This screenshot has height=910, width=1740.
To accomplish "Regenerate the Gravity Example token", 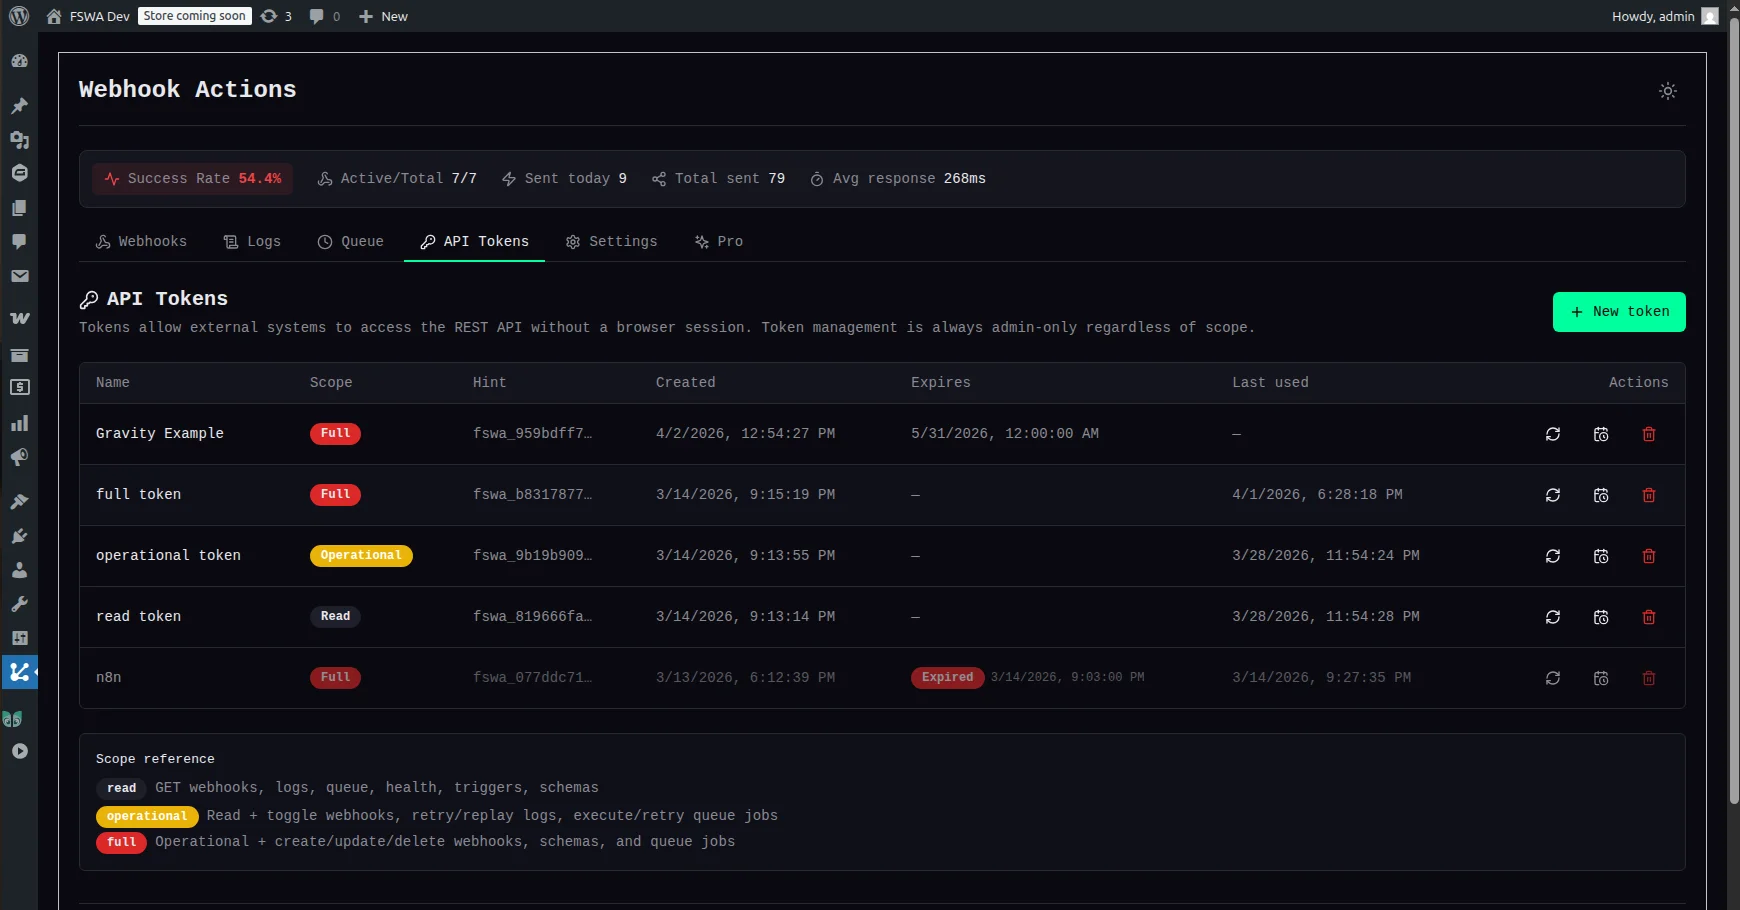I will point(1553,434).
